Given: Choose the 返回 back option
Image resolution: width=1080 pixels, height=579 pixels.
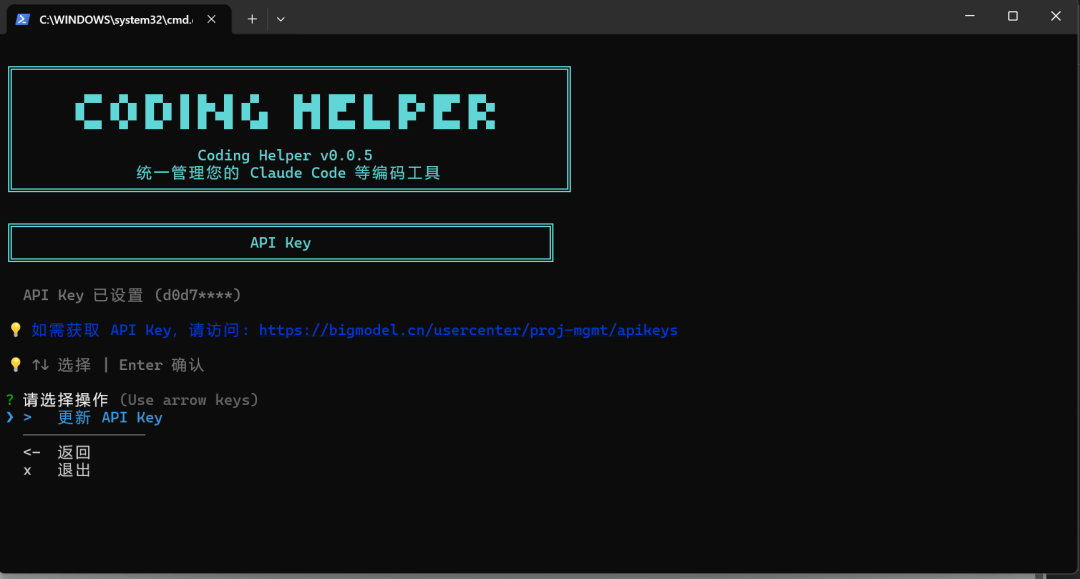Looking at the screenshot, I should (74, 452).
